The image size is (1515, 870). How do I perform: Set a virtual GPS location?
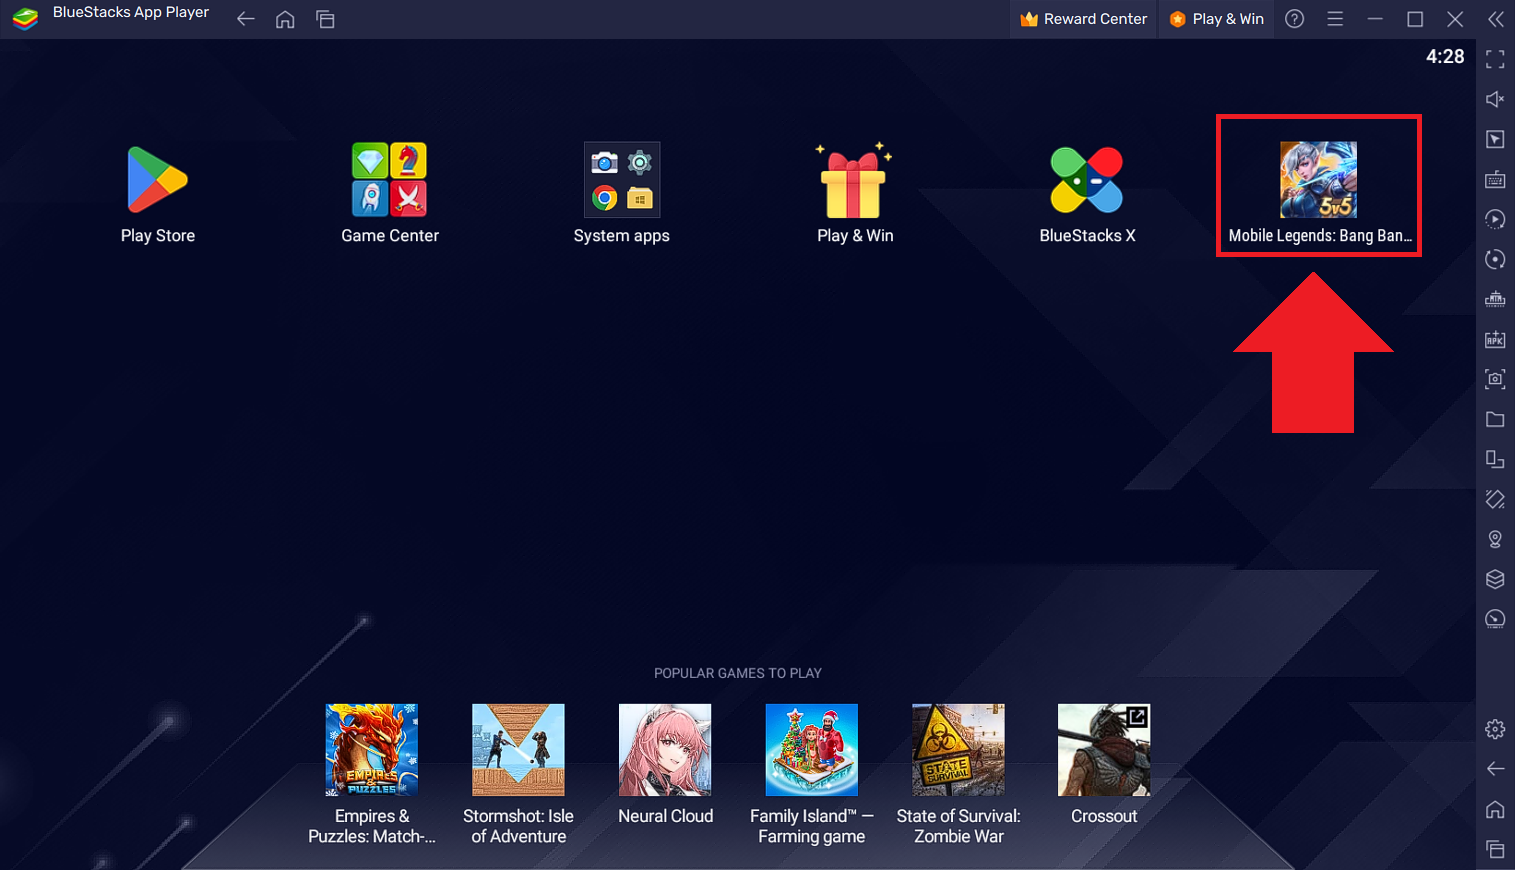(x=1495, y=539)
